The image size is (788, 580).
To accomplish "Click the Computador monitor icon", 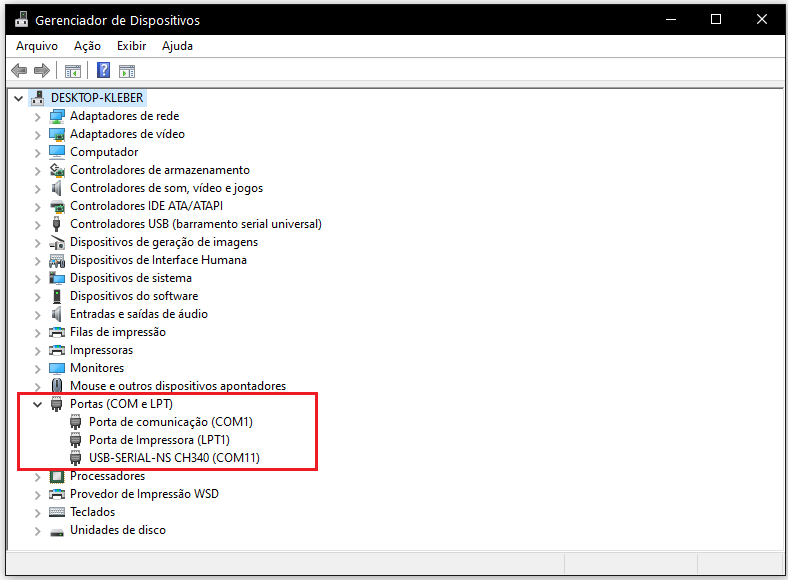I will 57,152.
